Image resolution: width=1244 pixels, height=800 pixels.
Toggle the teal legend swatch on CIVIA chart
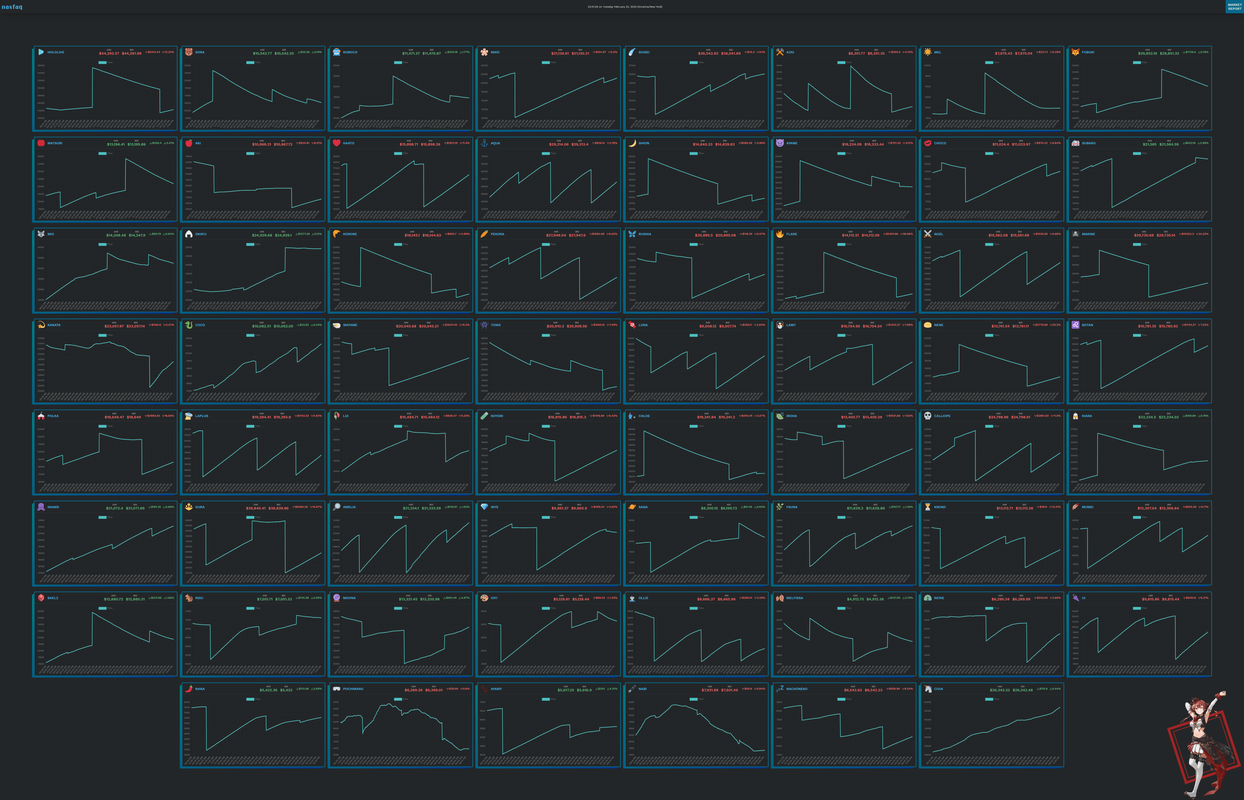pyautogui.click(x=990, y=699)
